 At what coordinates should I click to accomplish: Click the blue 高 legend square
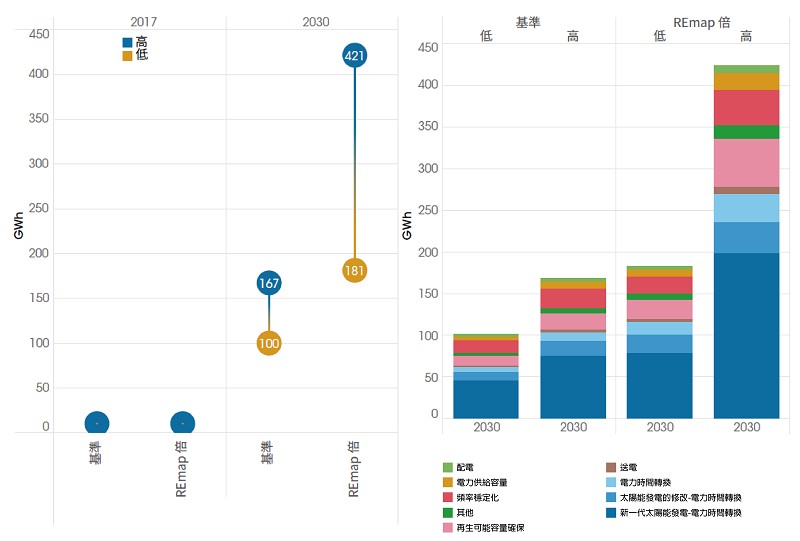pos(127,43)
